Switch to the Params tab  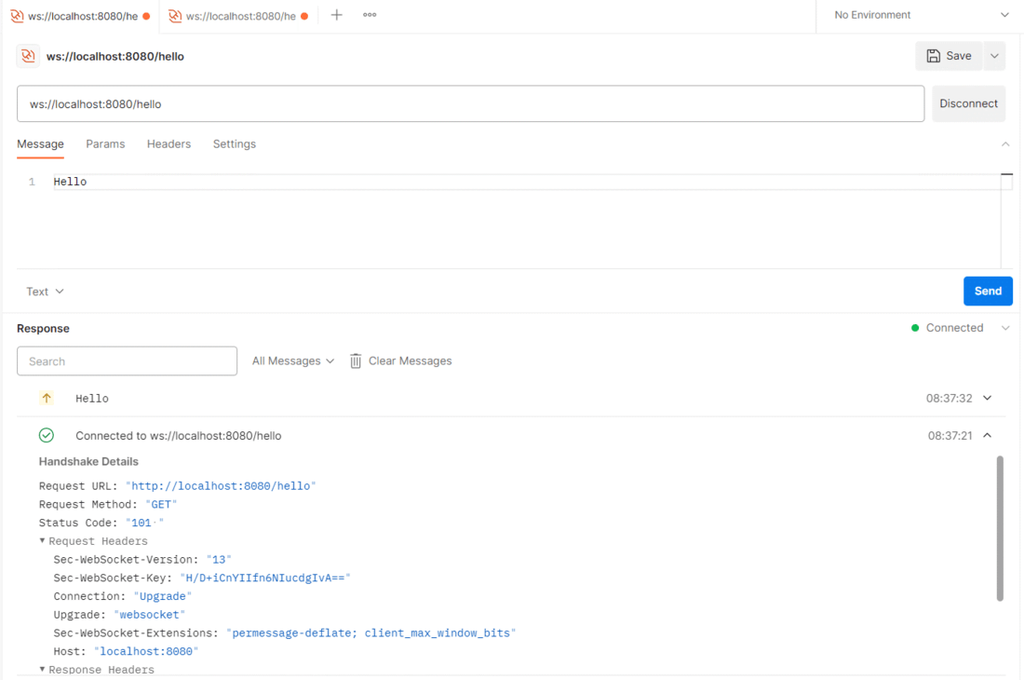(105, 144)
